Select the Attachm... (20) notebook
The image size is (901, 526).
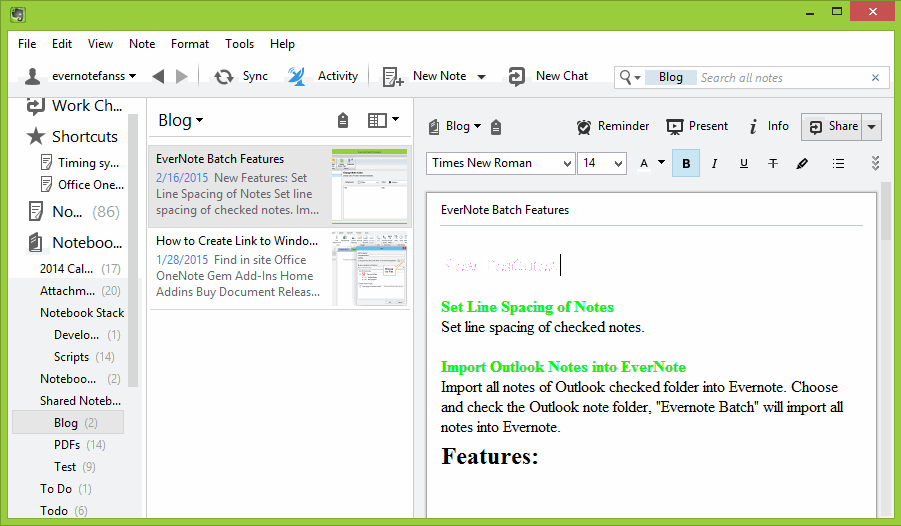point(80,291)
